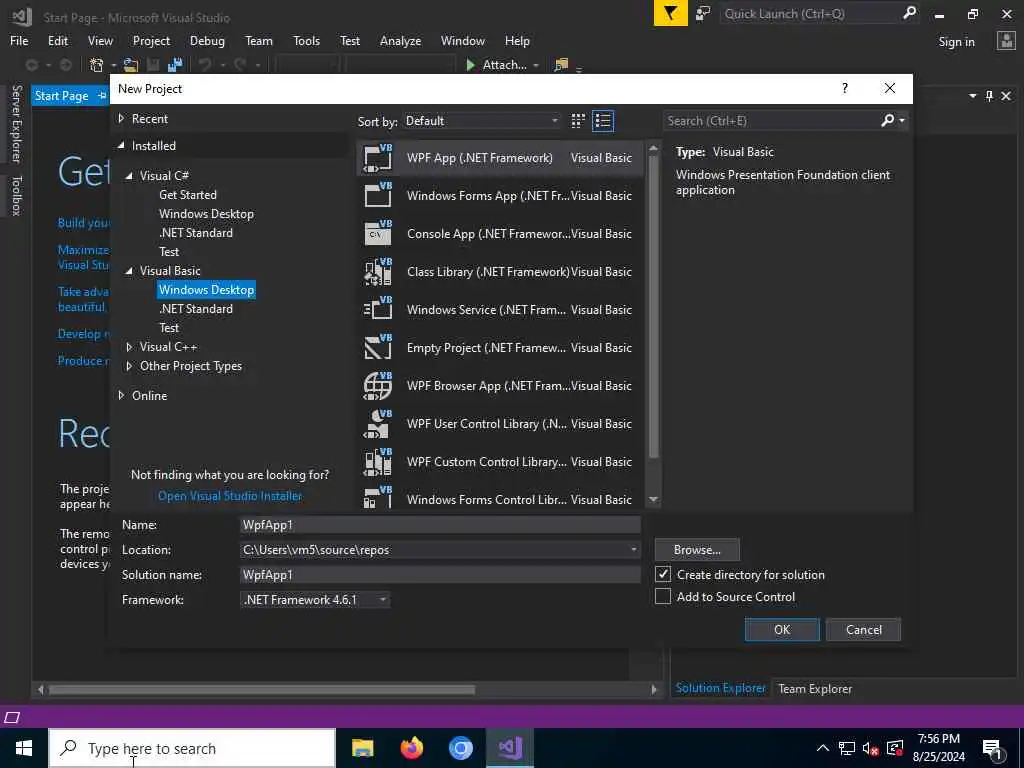Open the Debug menu
The height and width of the screenshot is (768, 1024).
pyautogui.click(x=207, y=40)
